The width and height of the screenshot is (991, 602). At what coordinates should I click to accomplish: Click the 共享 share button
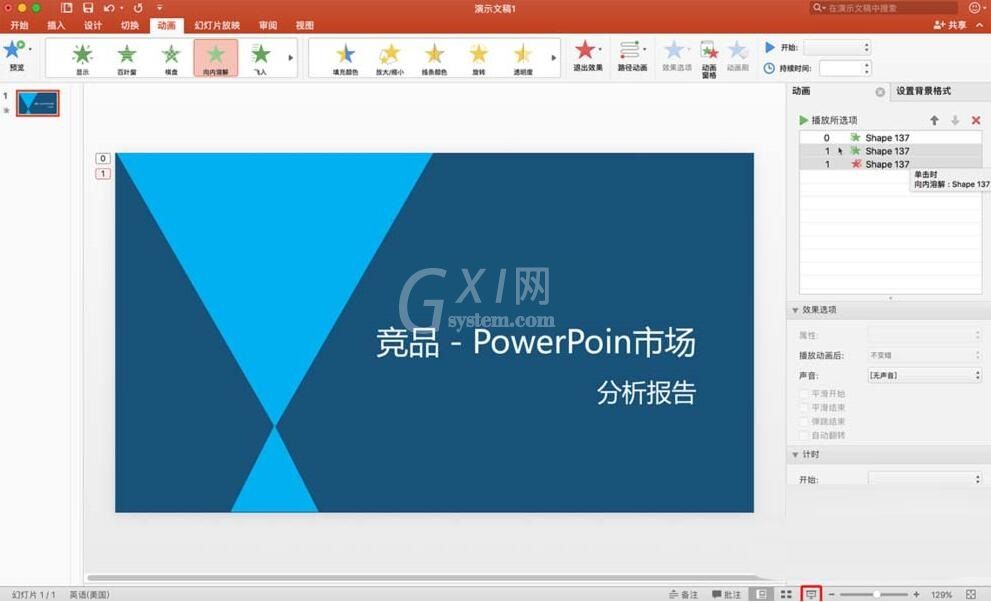(x=950, y=25)
